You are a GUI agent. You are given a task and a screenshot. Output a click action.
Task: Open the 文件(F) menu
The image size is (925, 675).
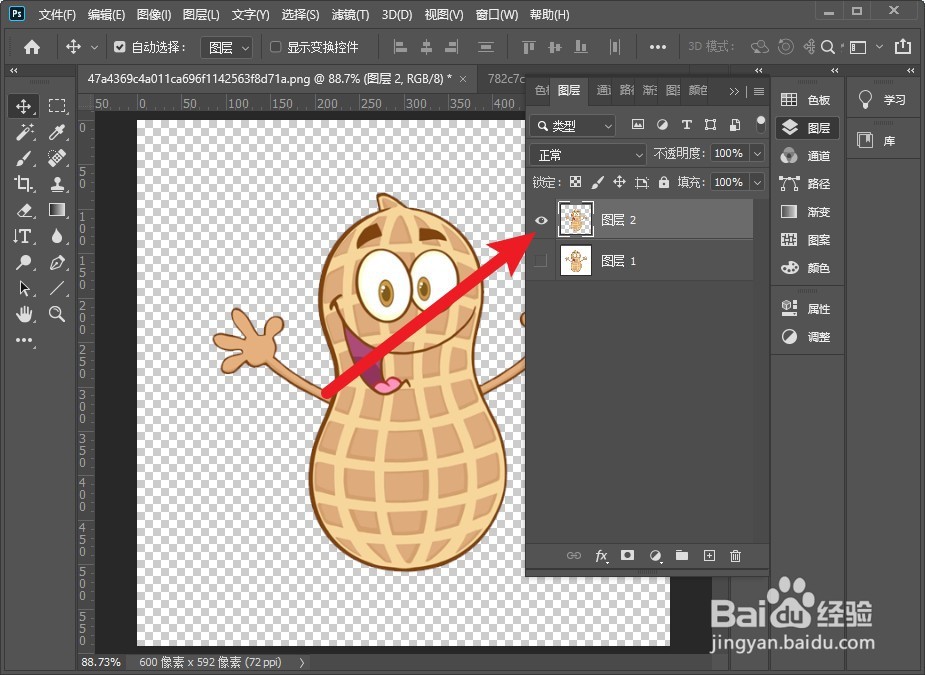[x=57, y=15]
